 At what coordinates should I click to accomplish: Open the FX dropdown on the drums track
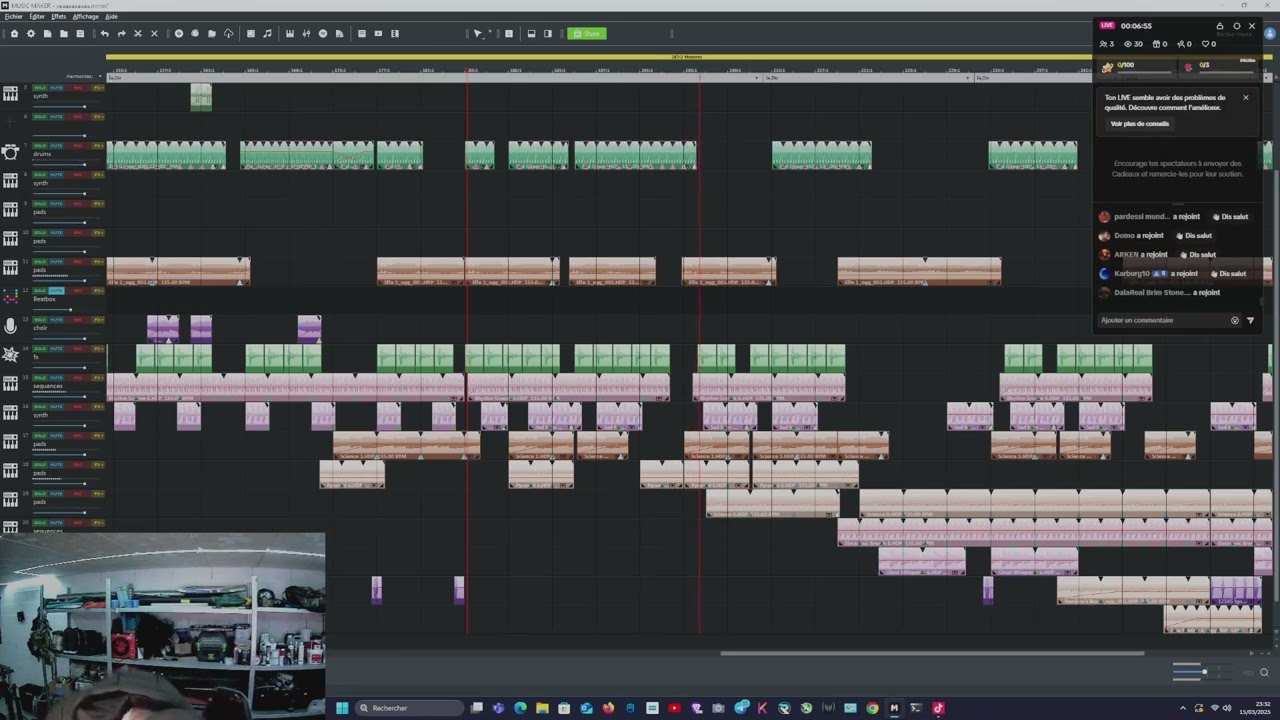(98, 146)
